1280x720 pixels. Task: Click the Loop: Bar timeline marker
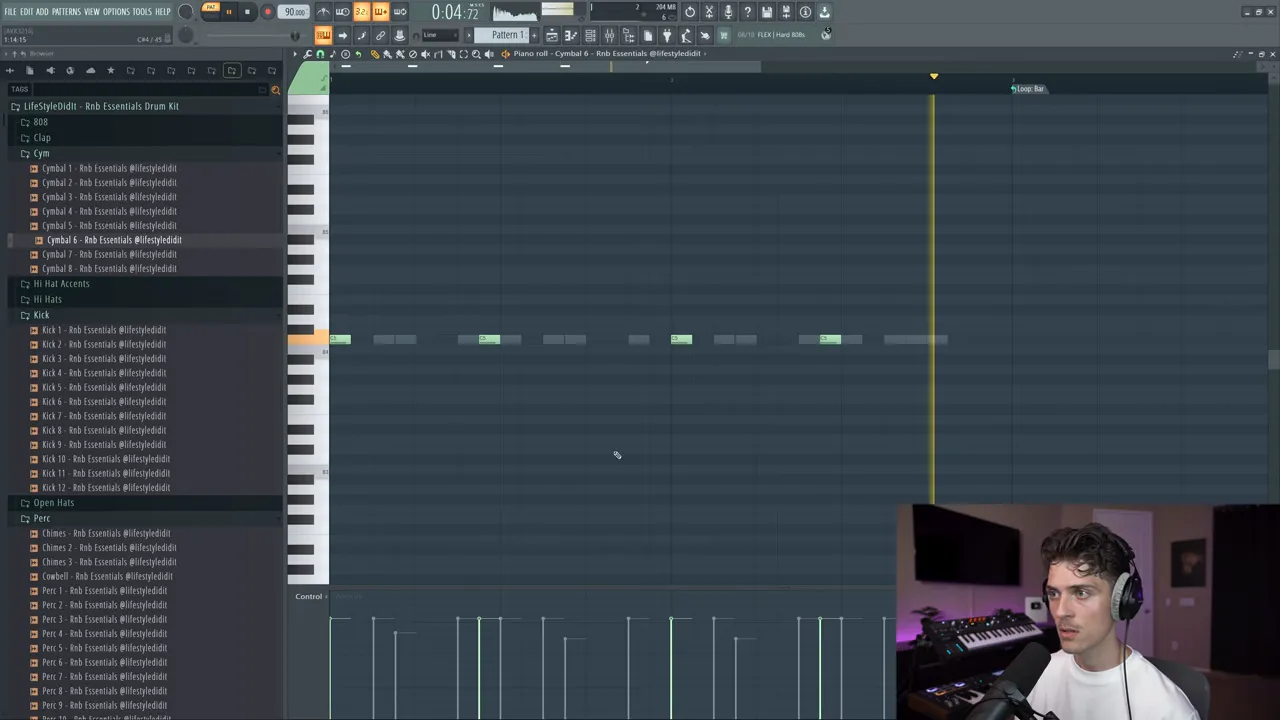pyautogui.click(x=1028, y=89)
